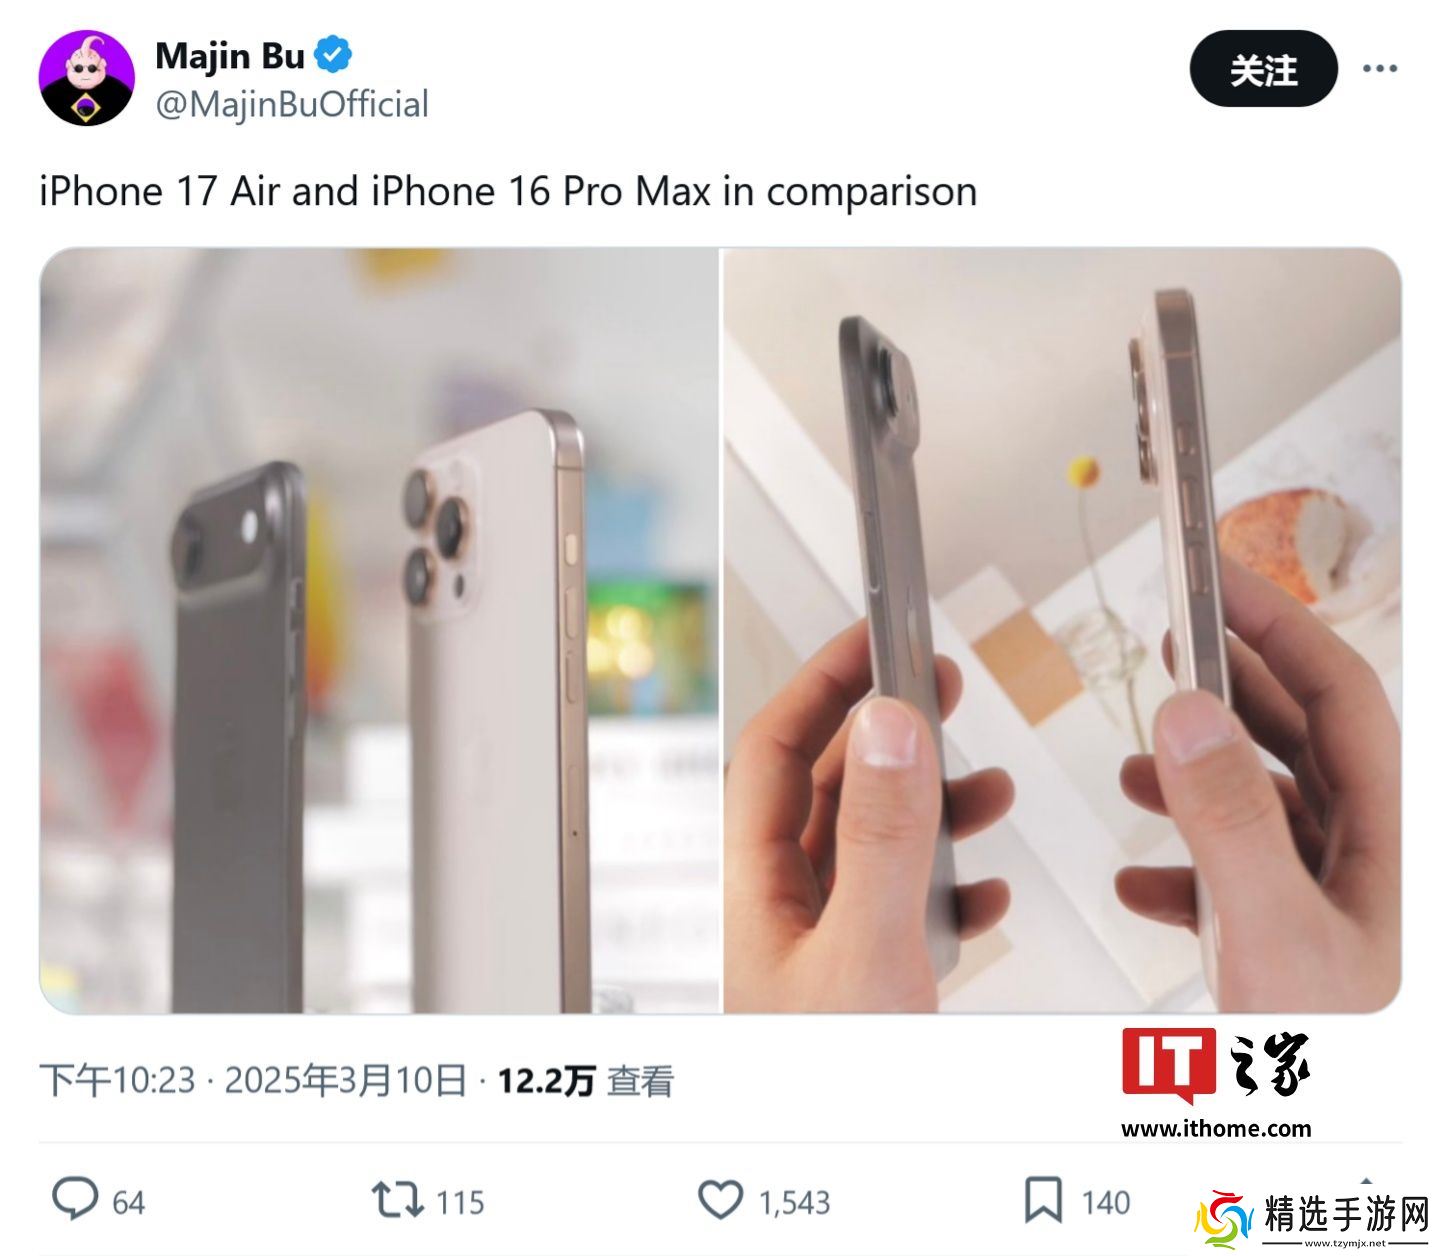Bookmark the tweet with bookmark icon
Viewport: 1440px width, 1256px height.
point(1043,1200)
